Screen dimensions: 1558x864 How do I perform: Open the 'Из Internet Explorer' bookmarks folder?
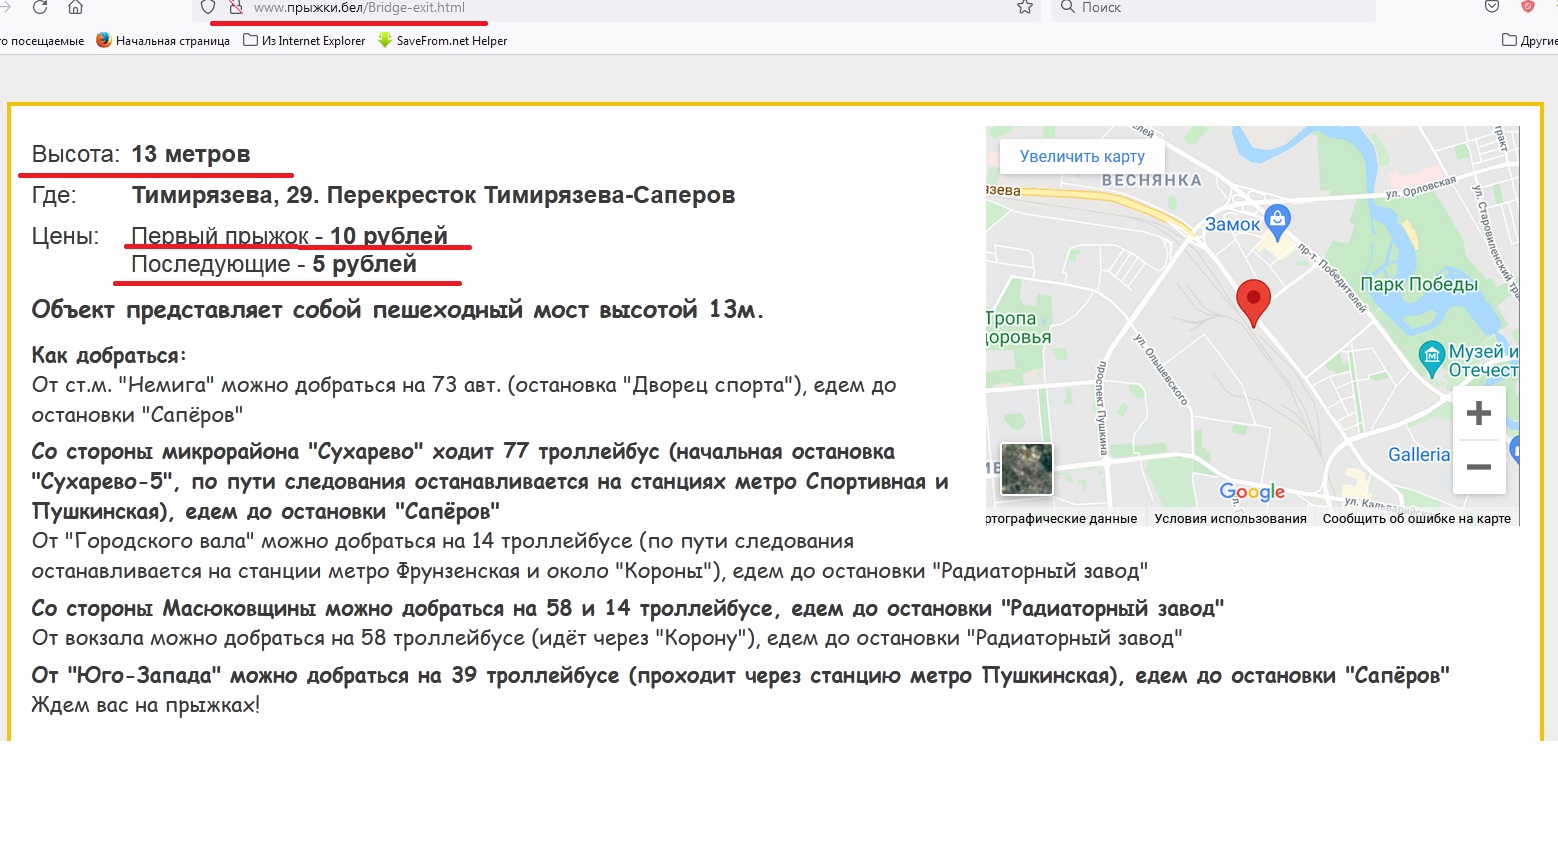(305, 41)
